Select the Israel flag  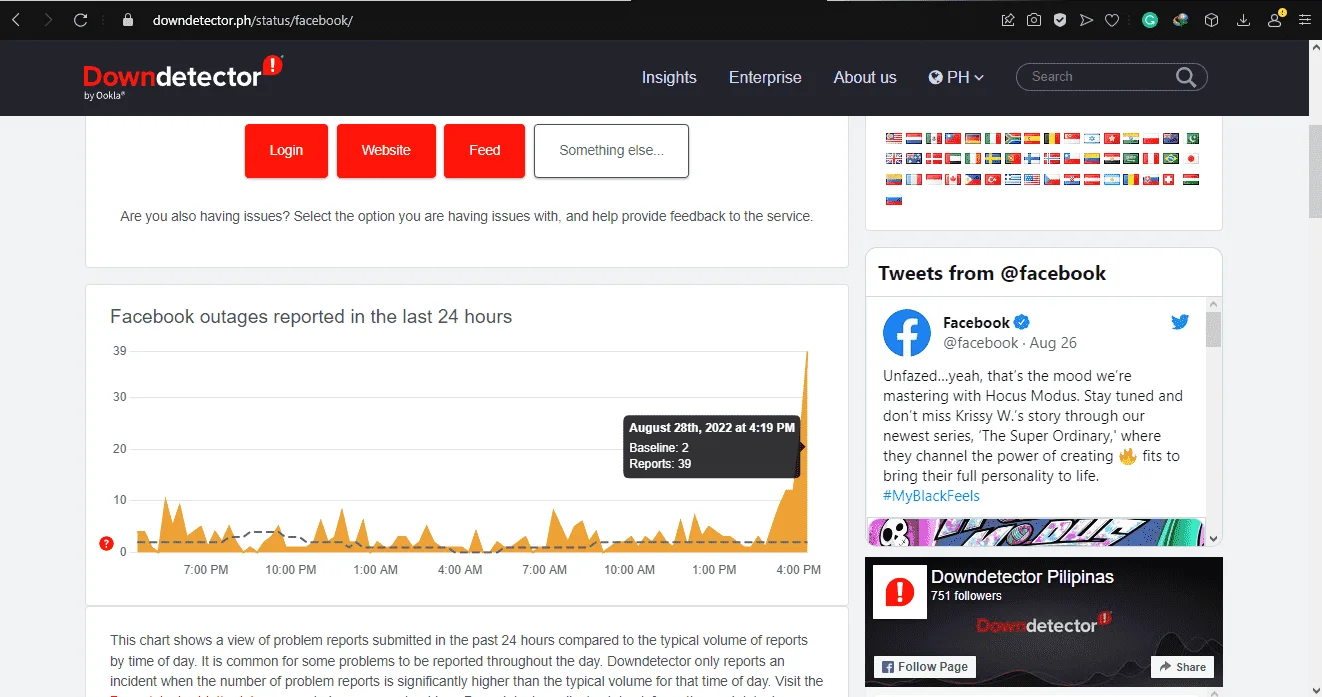(1092, 138)
